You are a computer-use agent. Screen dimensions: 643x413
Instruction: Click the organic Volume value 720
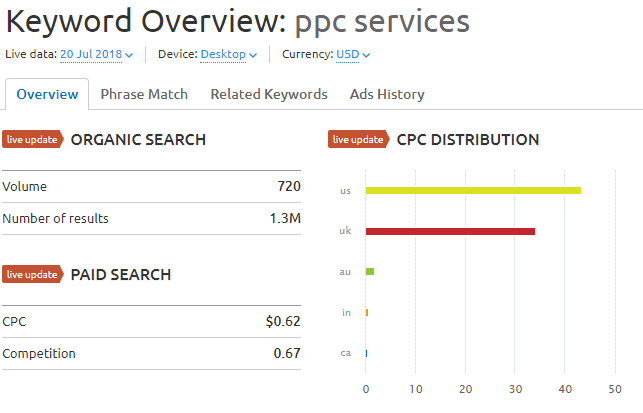pos(289,186)
